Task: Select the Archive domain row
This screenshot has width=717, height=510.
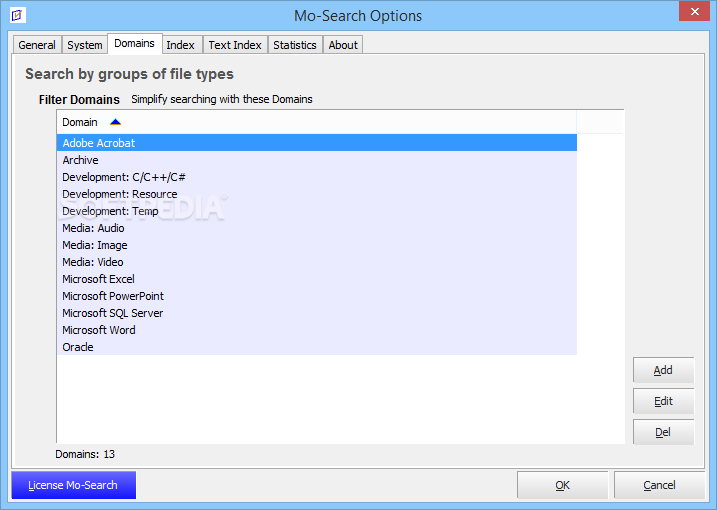Action: [x=316, y=160]
